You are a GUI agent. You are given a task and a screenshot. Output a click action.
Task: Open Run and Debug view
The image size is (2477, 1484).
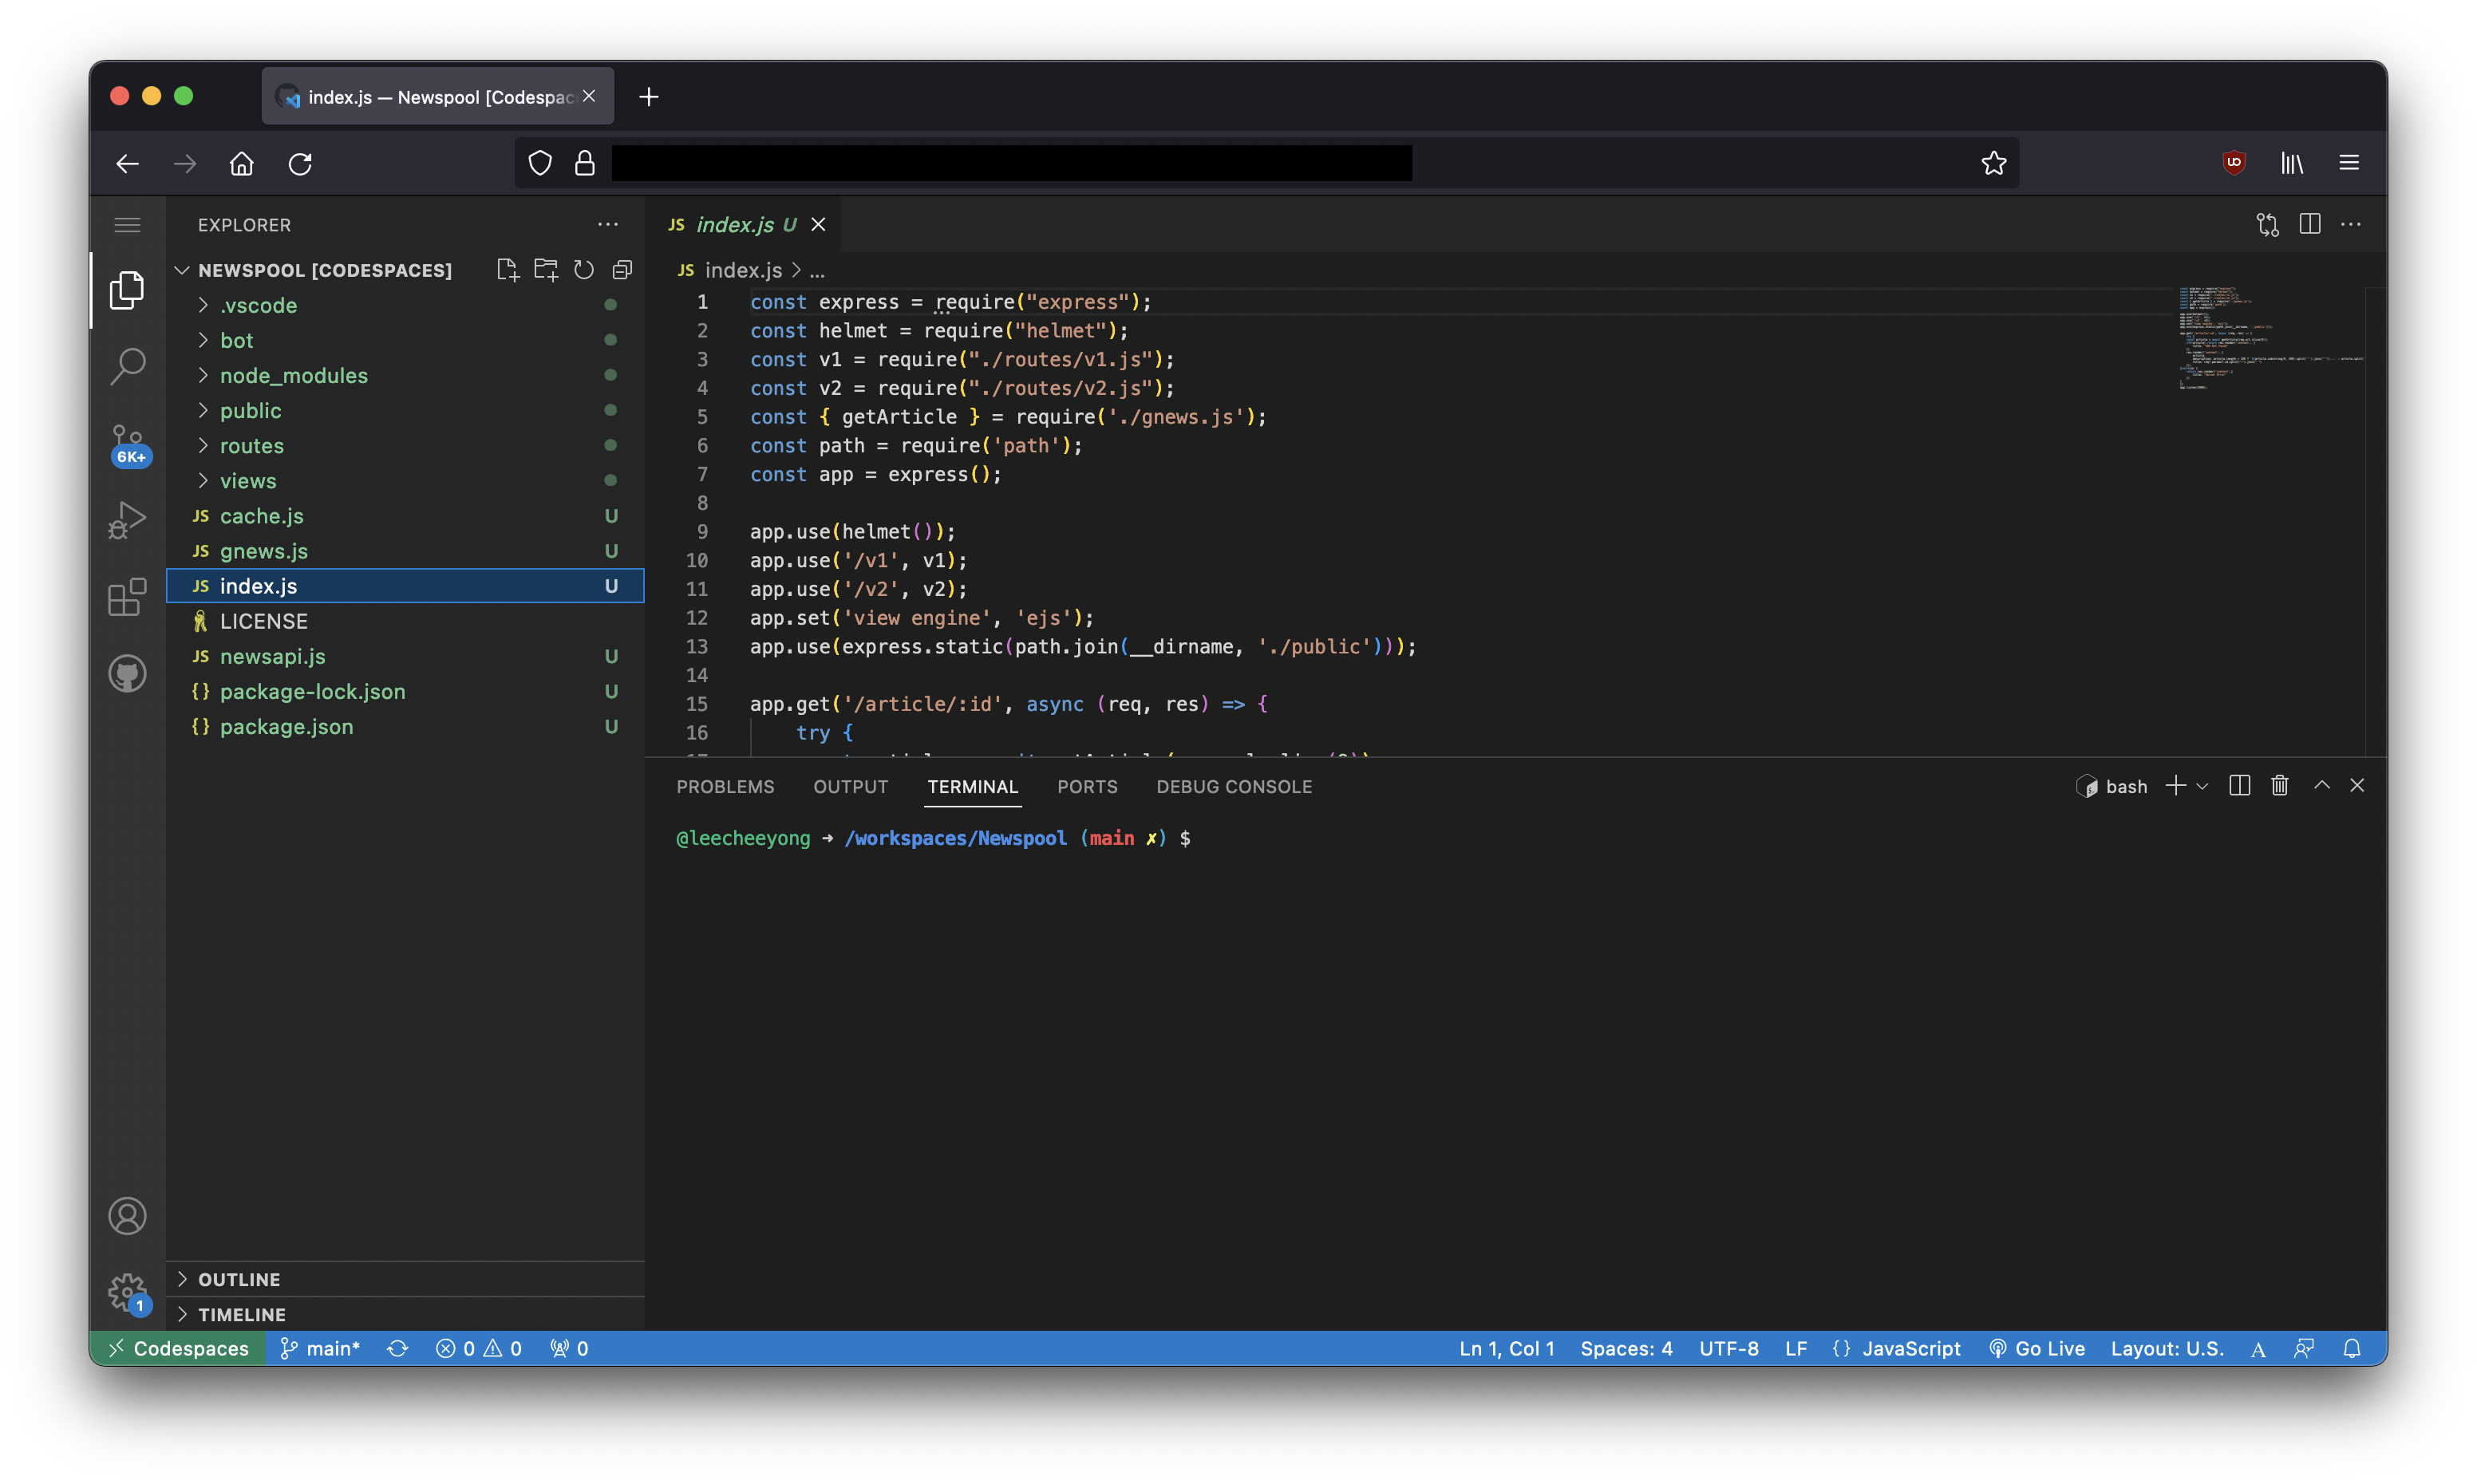click(x=127, y=520)
